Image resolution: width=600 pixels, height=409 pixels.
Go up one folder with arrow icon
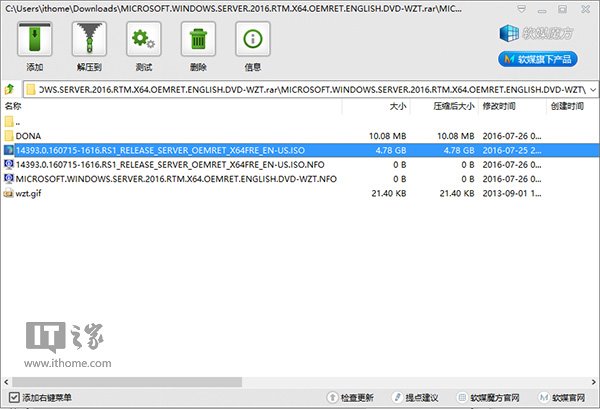pyautogui.click(x=10, y=89)
